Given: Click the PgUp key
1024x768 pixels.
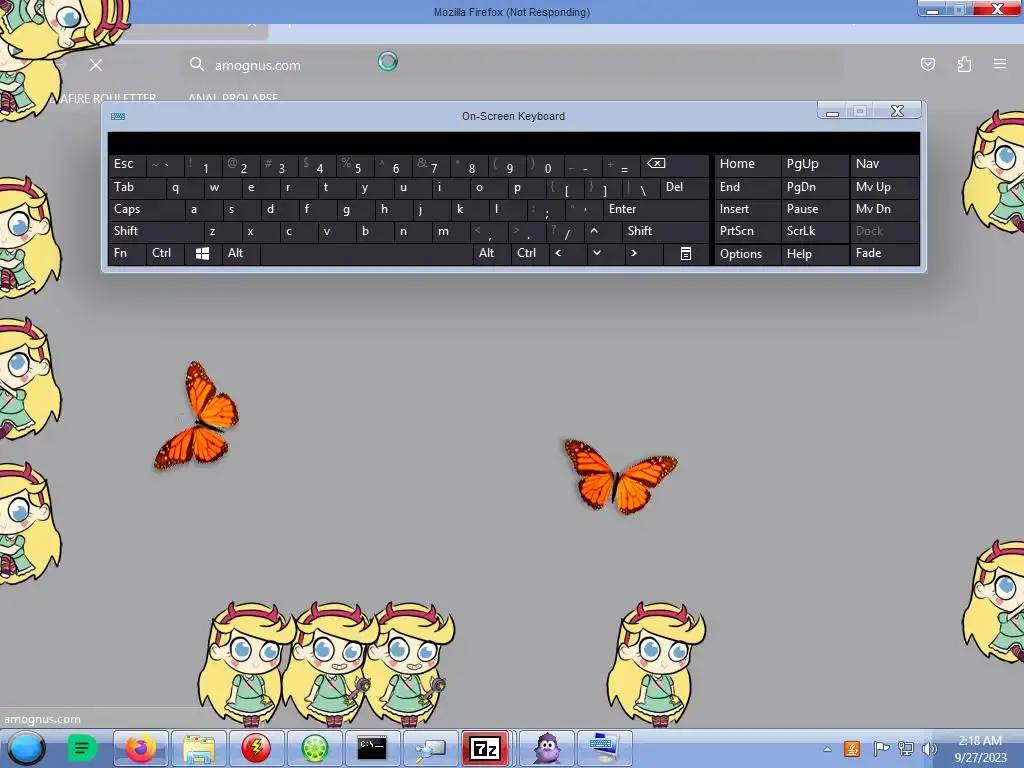Looking at the screenshot, I should [815, 165].
